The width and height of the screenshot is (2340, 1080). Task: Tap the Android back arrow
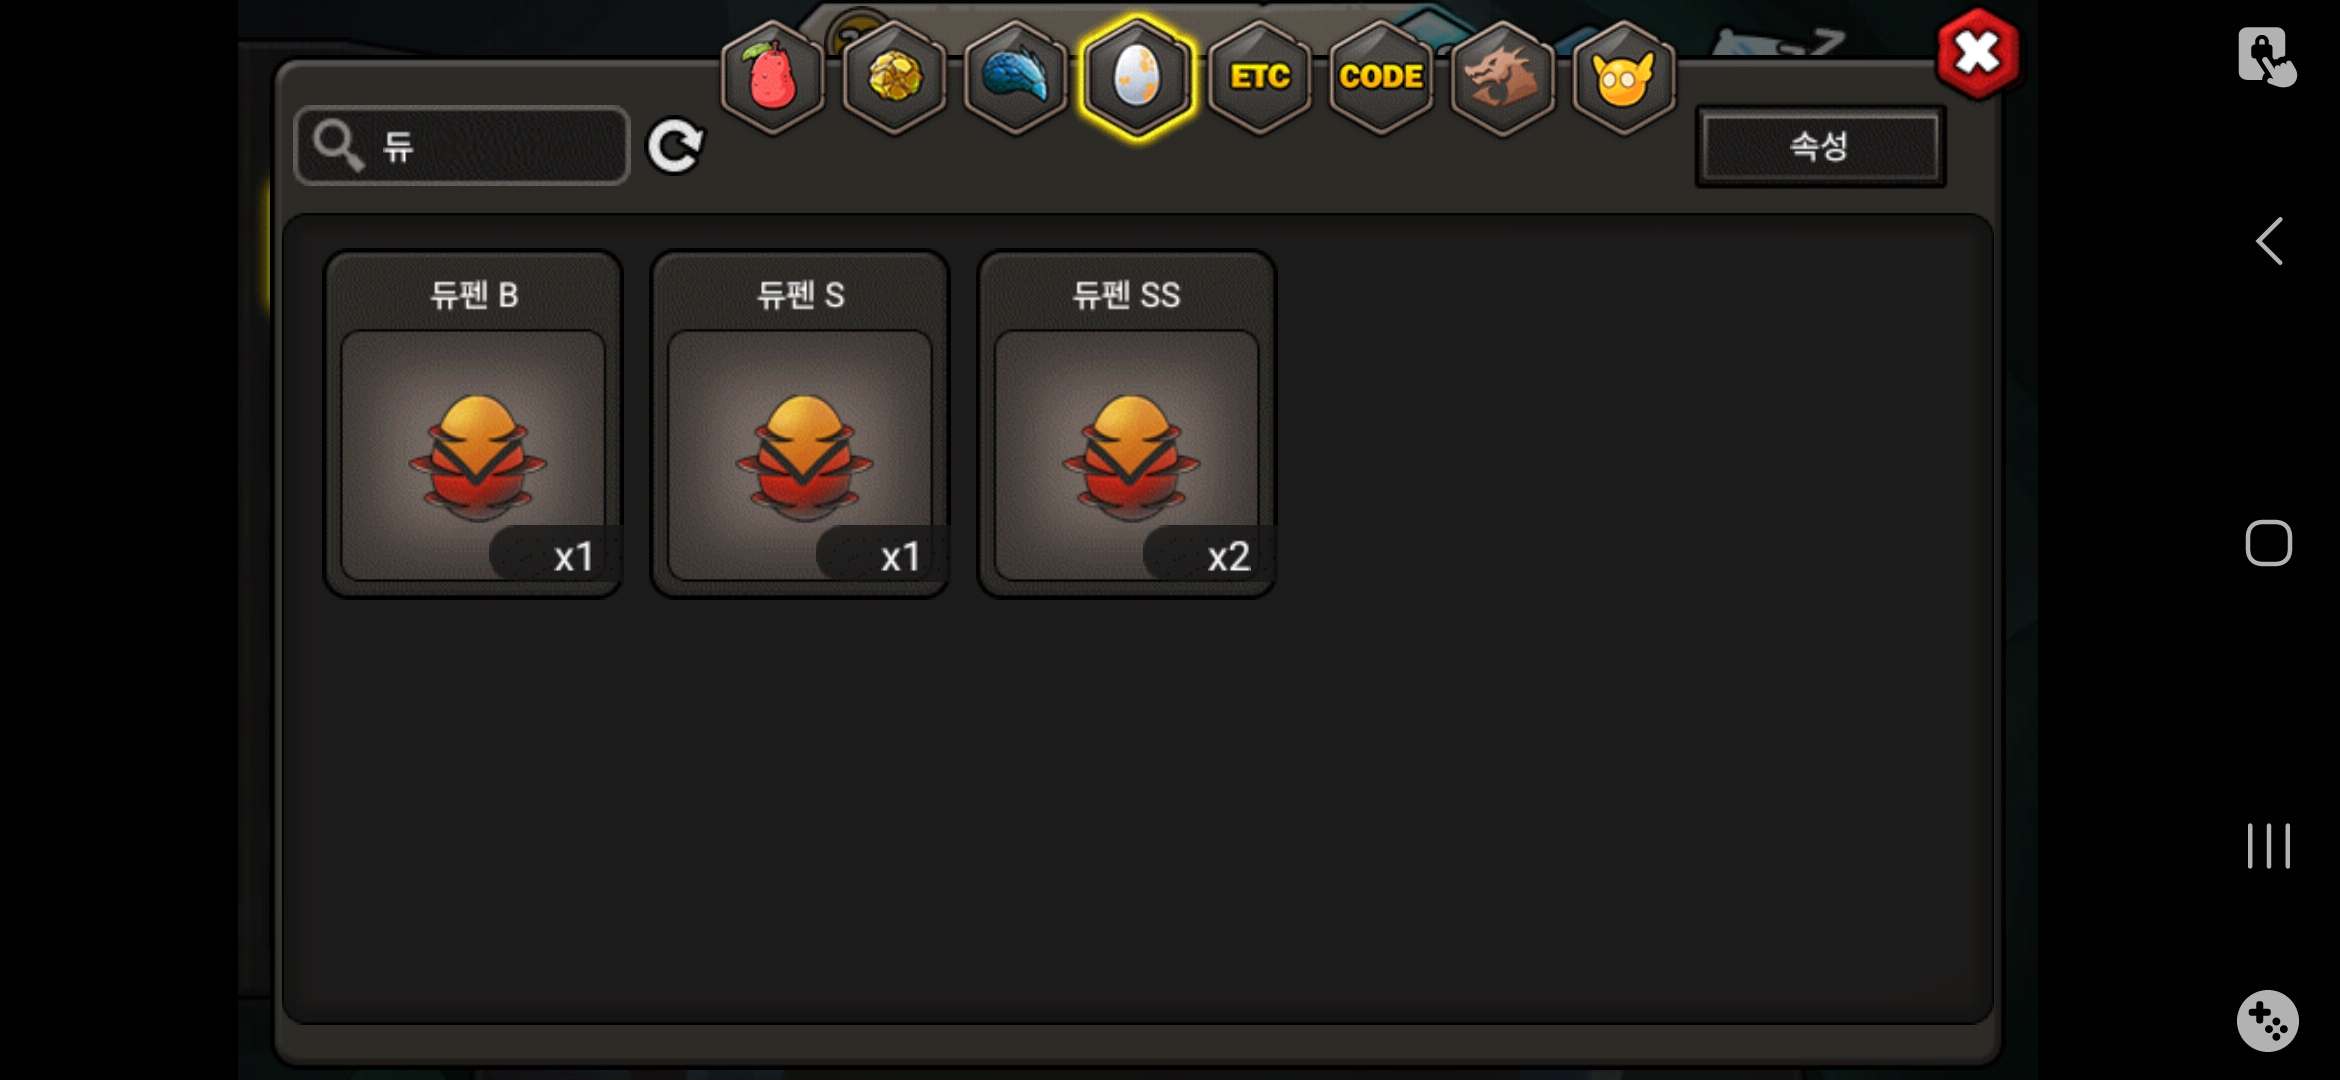2268,241
